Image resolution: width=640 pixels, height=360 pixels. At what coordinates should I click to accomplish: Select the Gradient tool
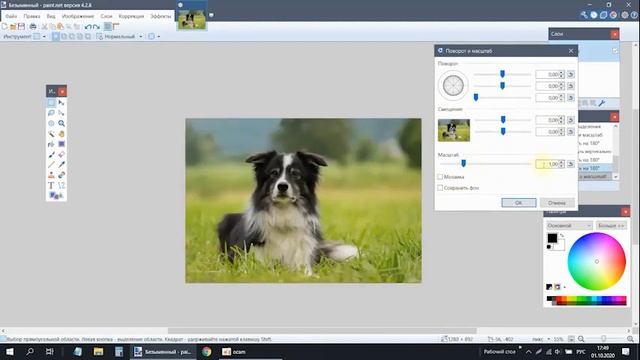click(61, 144)
